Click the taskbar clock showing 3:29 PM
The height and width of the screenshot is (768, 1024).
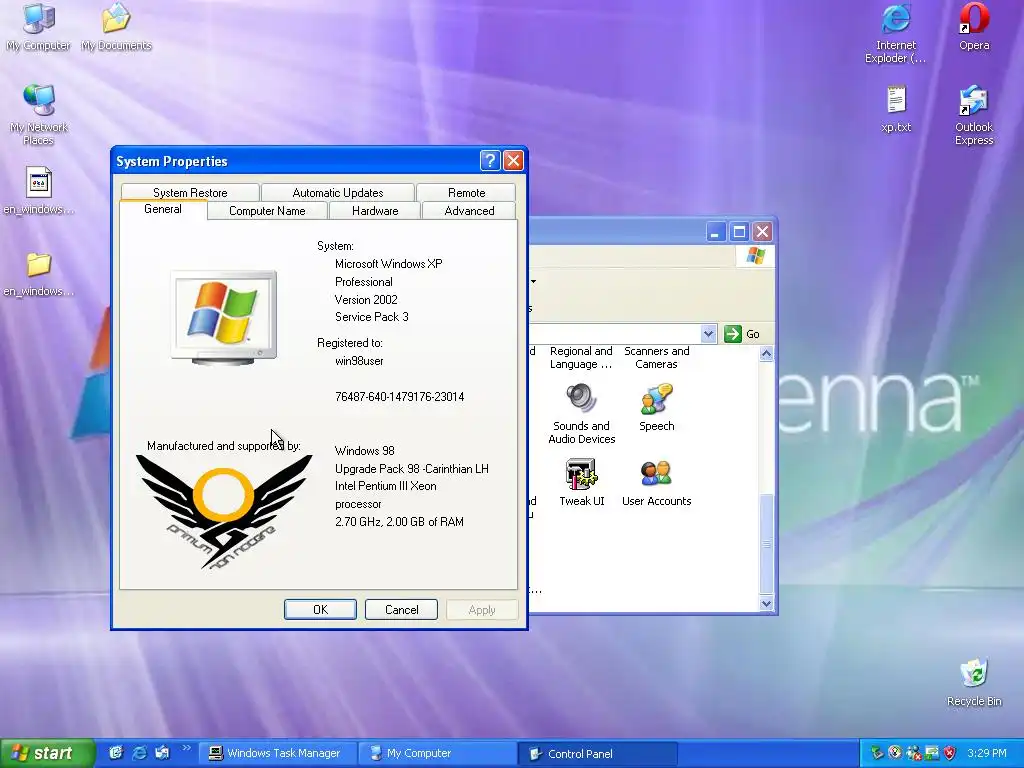pos(987,753)
